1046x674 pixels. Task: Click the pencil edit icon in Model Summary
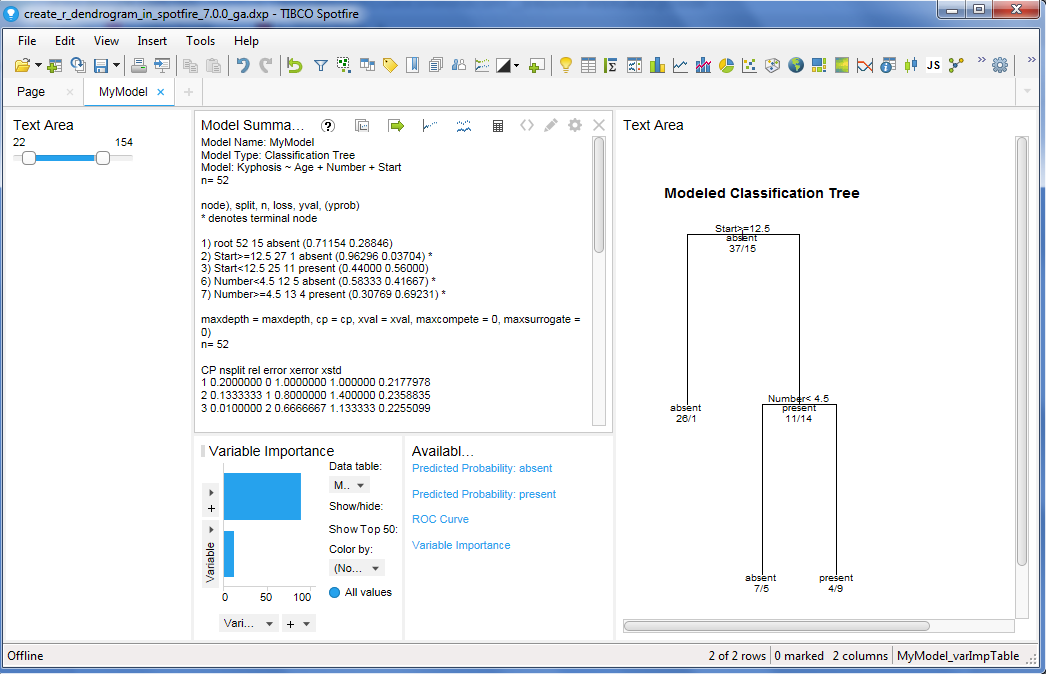point(550,125)
